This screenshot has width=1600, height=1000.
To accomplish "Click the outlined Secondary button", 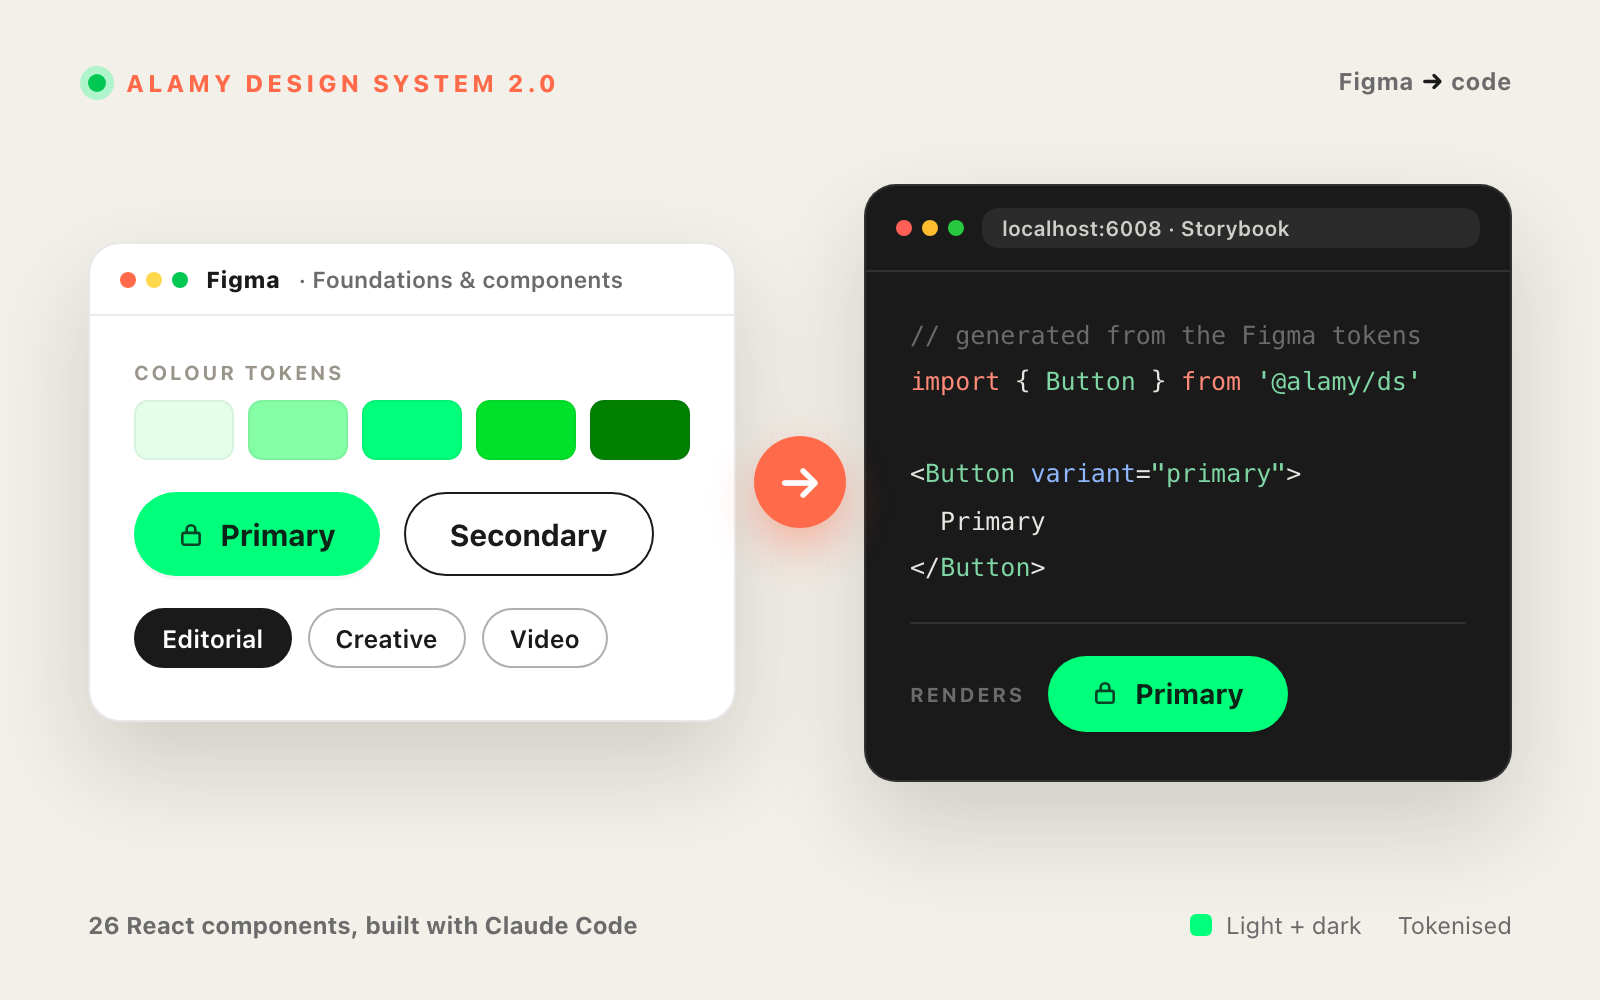I will (x=529, y=534).
